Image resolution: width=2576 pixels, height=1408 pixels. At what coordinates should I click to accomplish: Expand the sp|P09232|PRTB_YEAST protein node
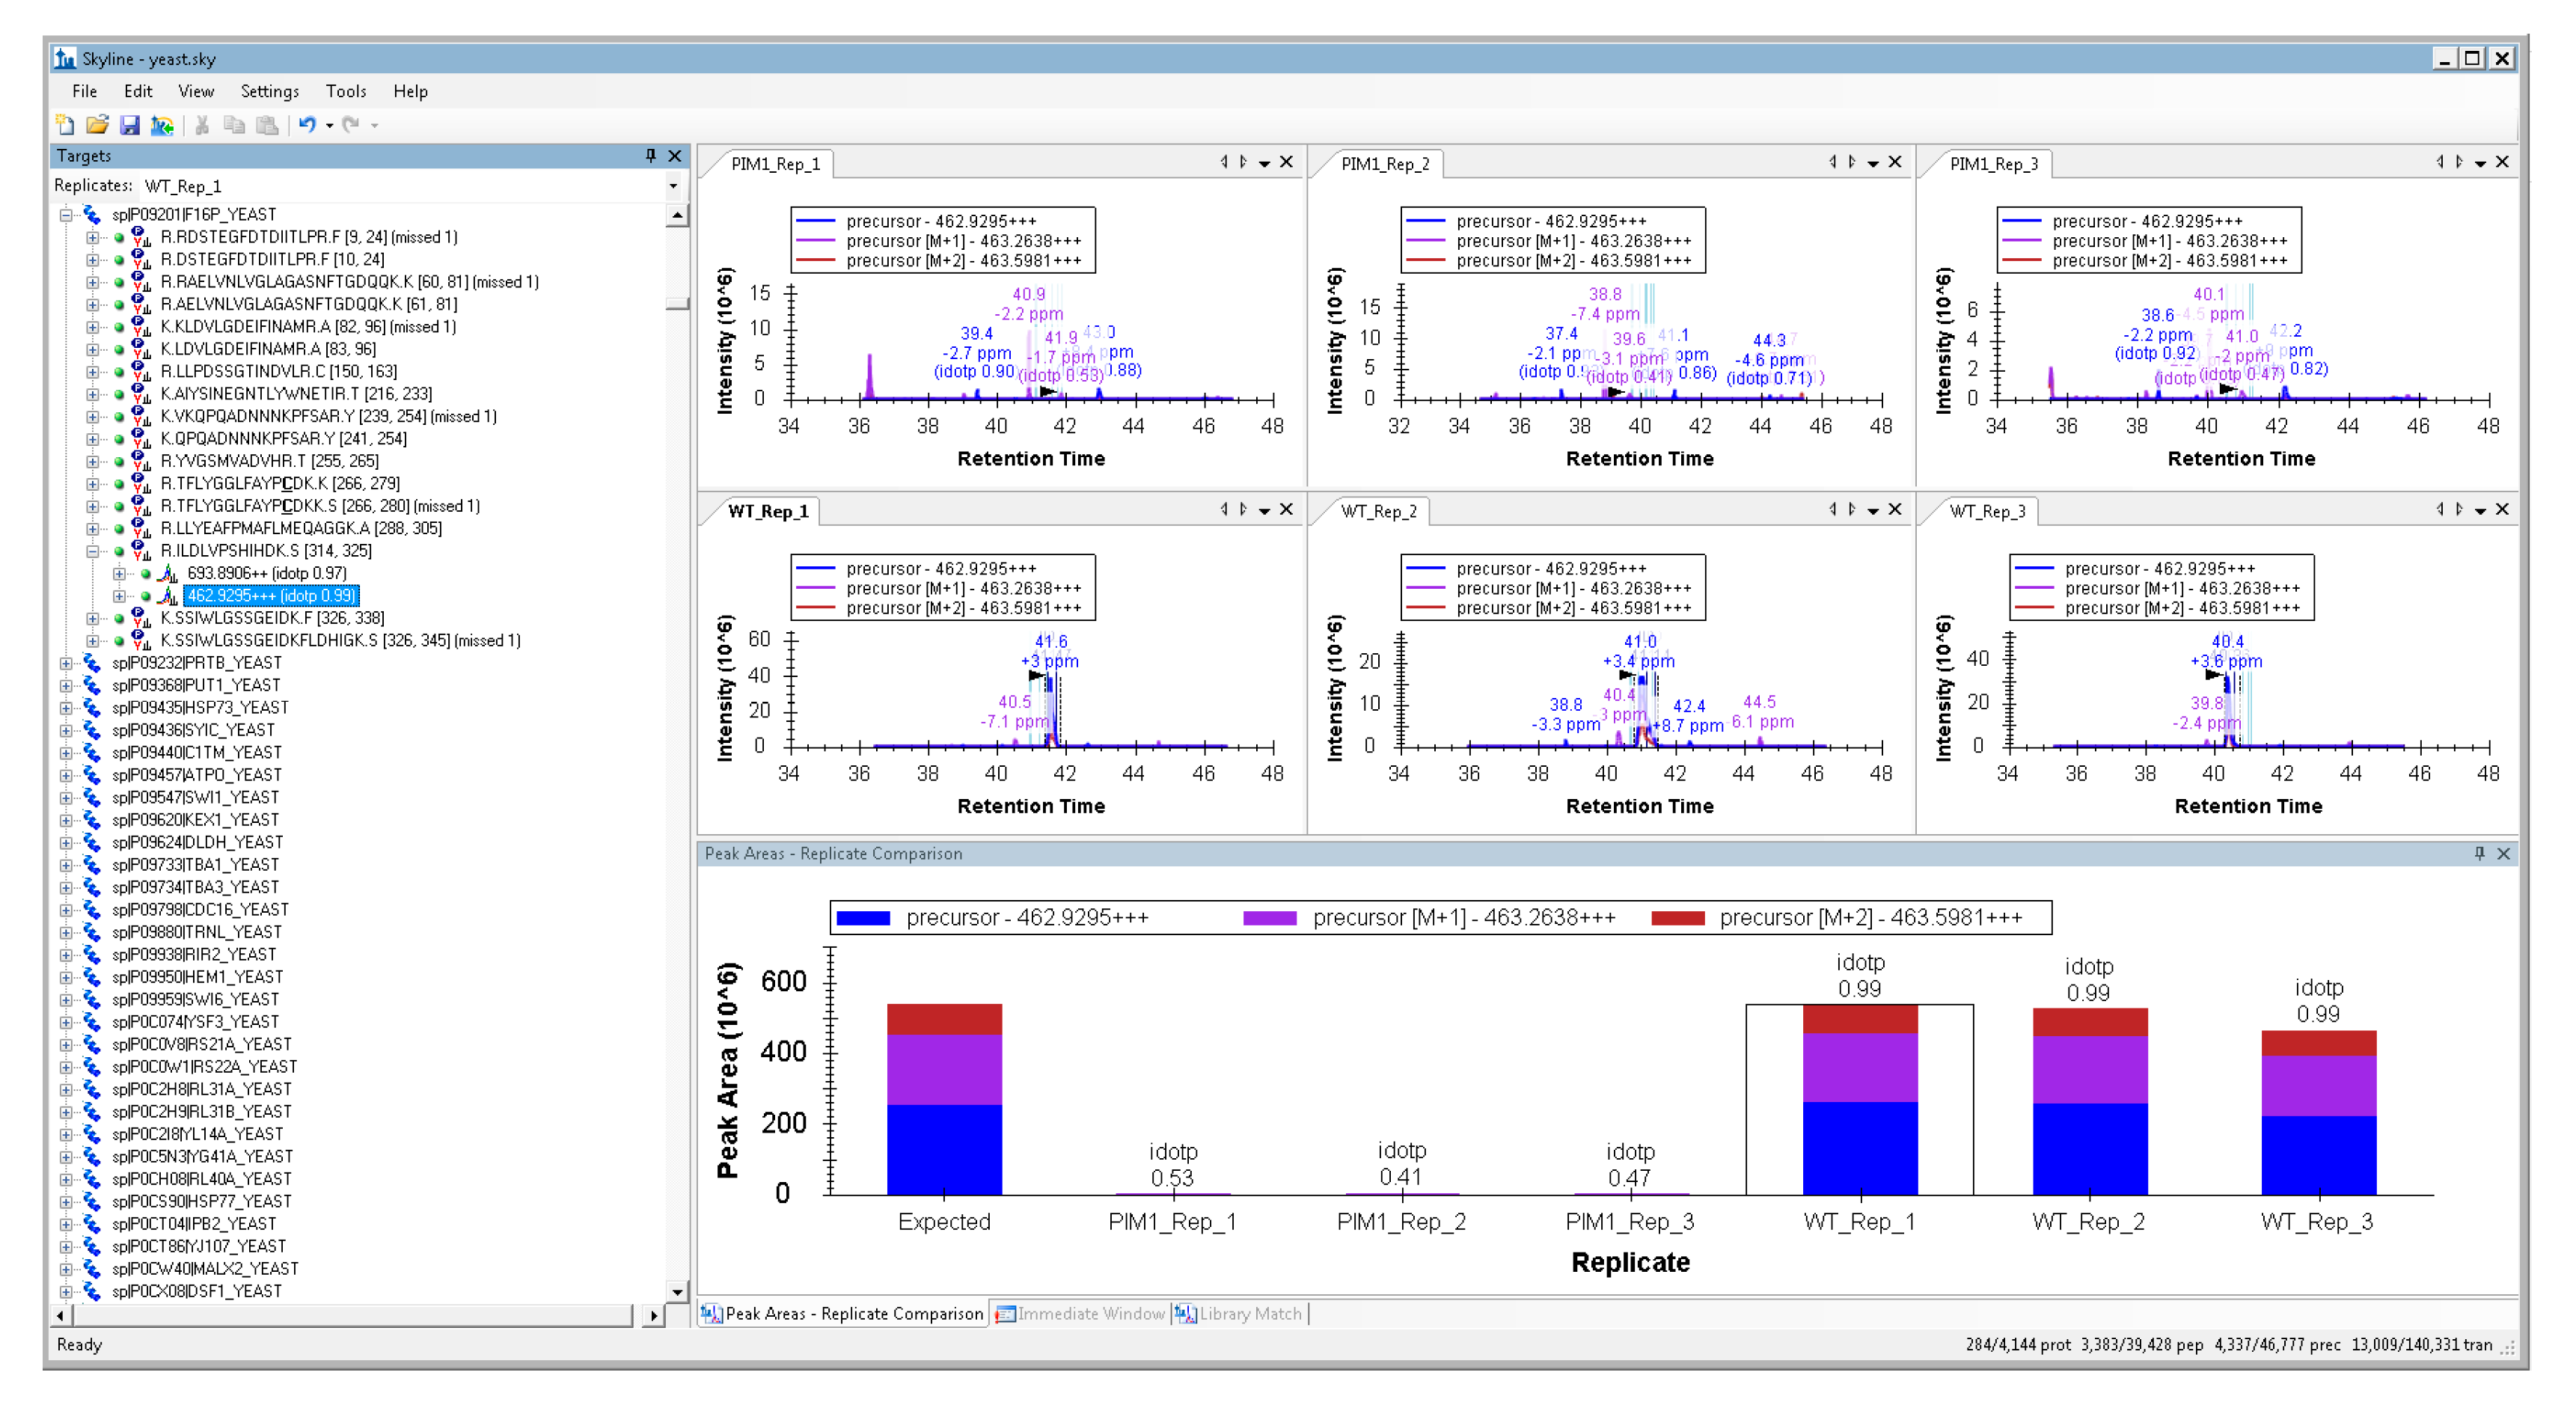coord(66,664)
